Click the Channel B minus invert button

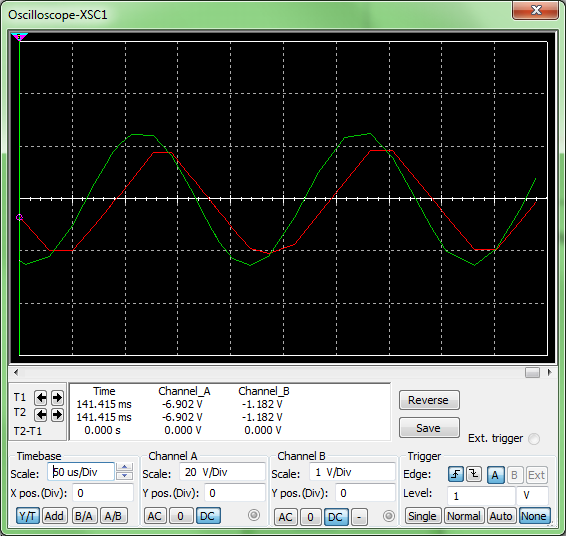(359, 517)
